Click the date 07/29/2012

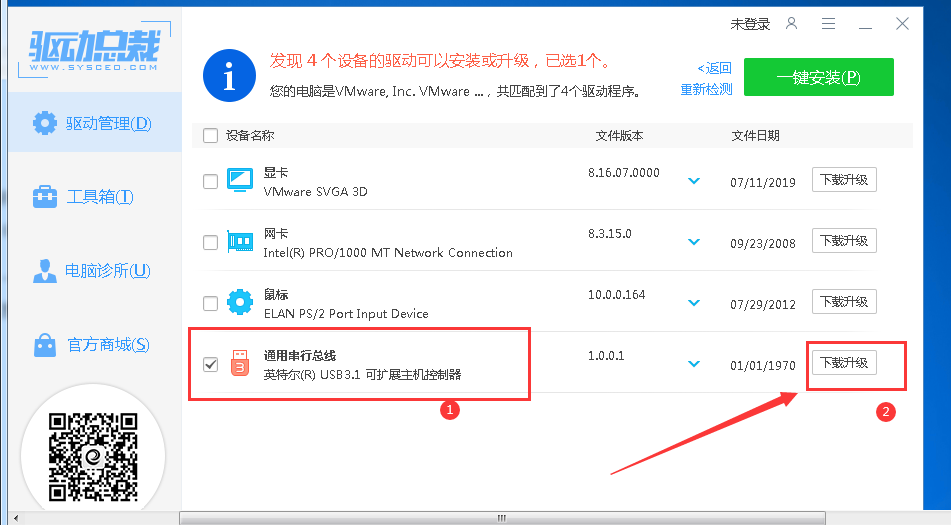click(763, 304)
